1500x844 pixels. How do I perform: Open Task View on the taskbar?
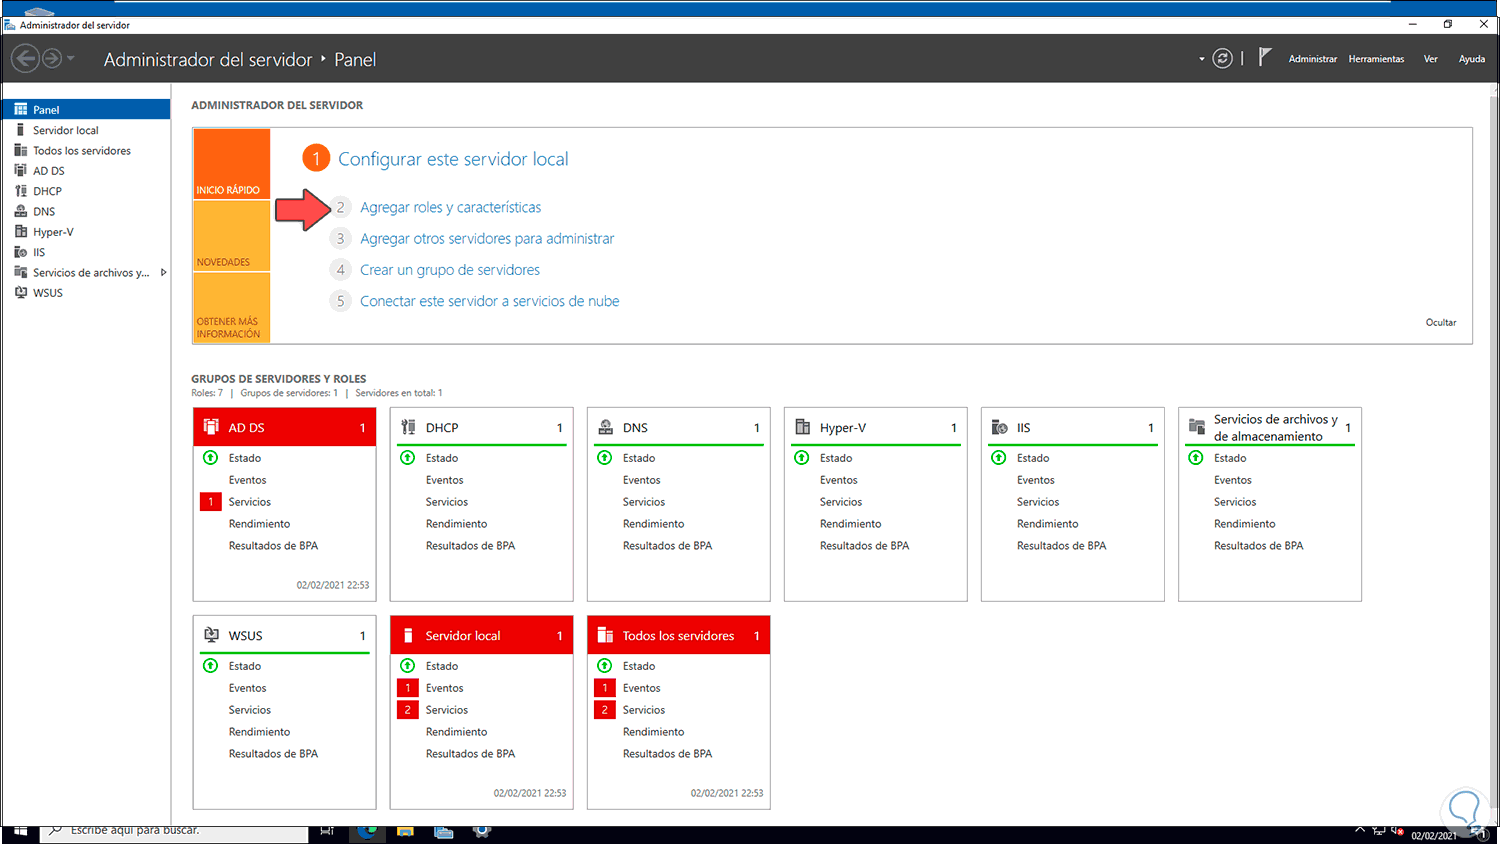(x=327, y=831)
